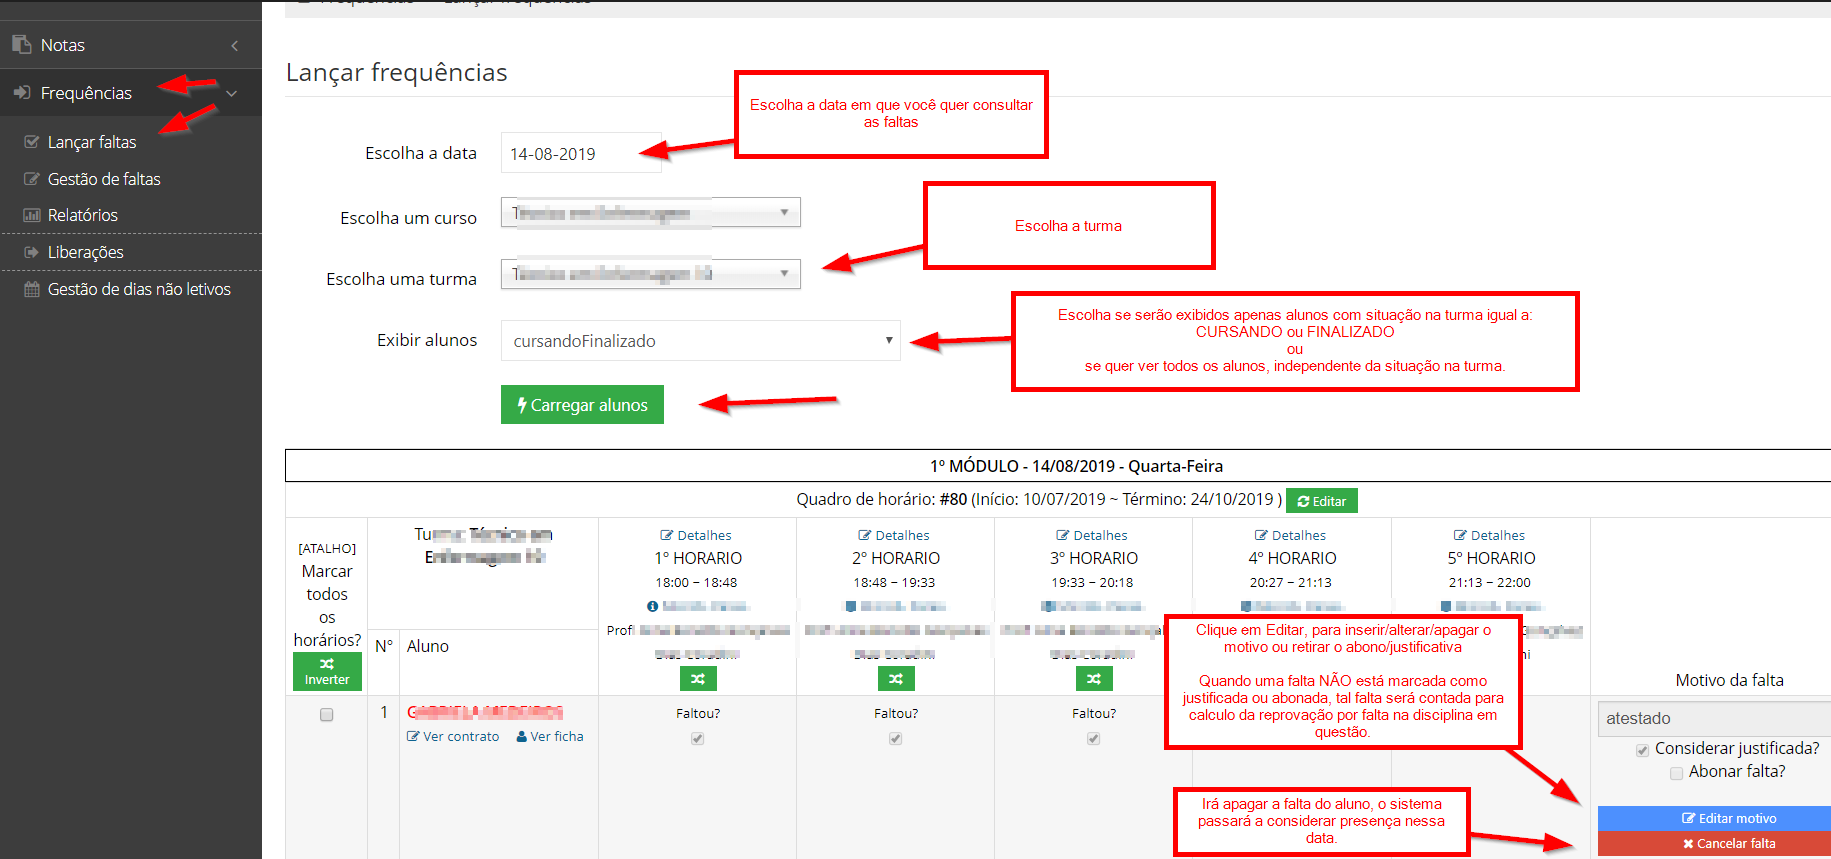The image size is (1831, 859).
Task: Check the mark-all checkbox for student 1
Action: tap(326, 715)
